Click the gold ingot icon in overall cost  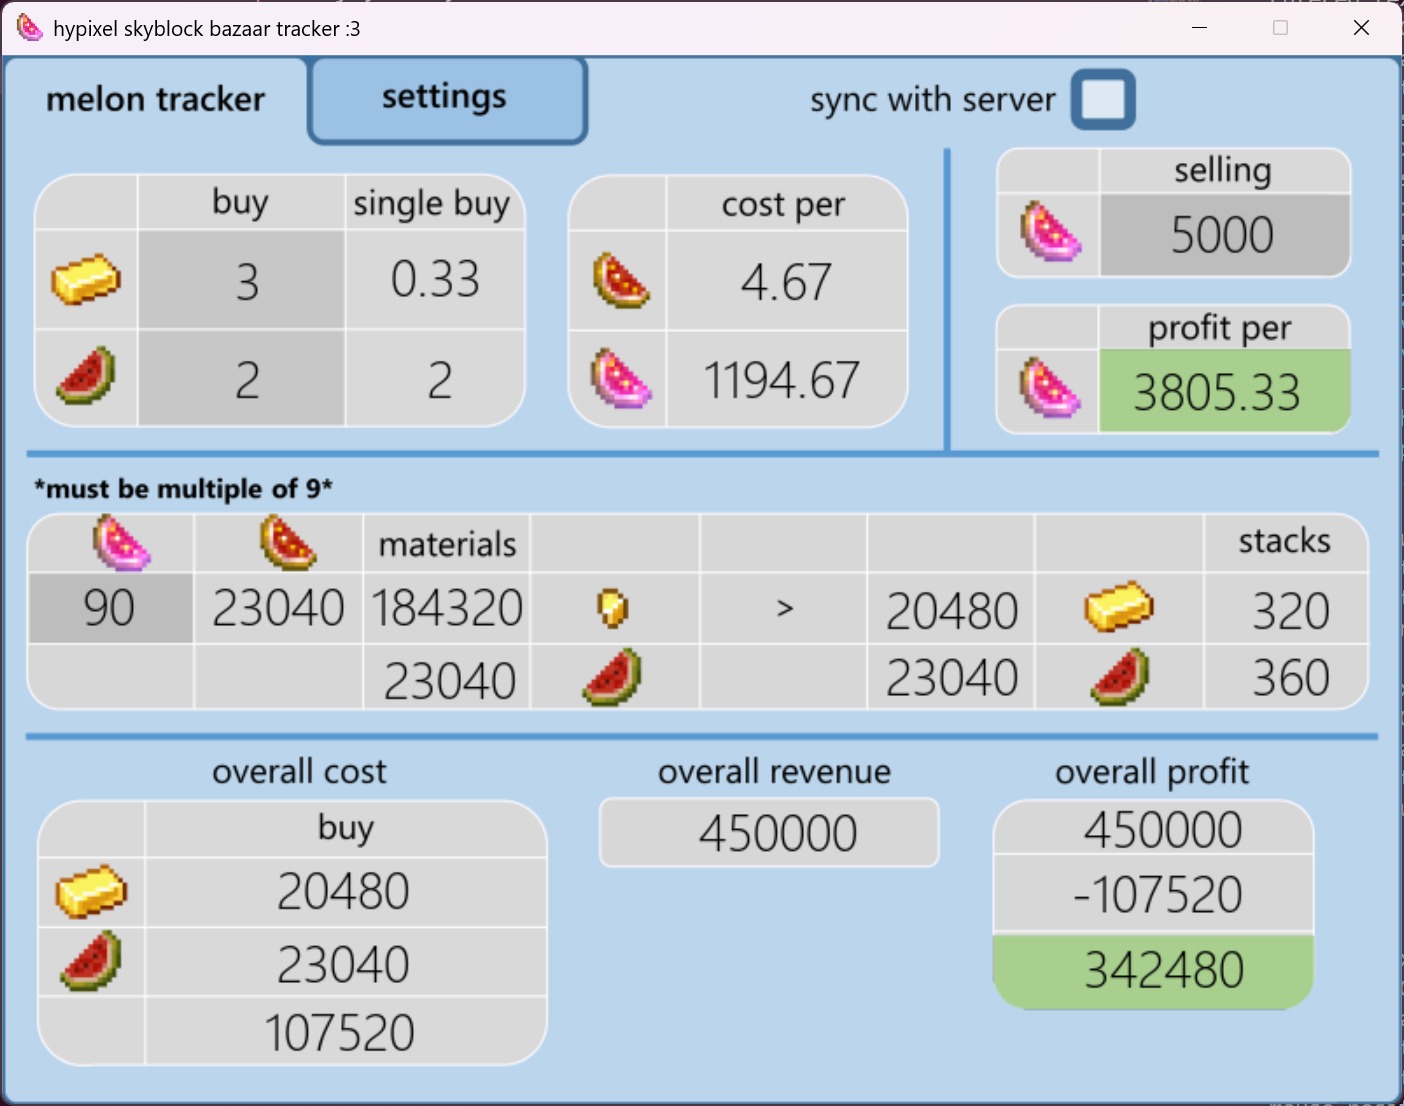pyautogui.click(x=92, y=891)
